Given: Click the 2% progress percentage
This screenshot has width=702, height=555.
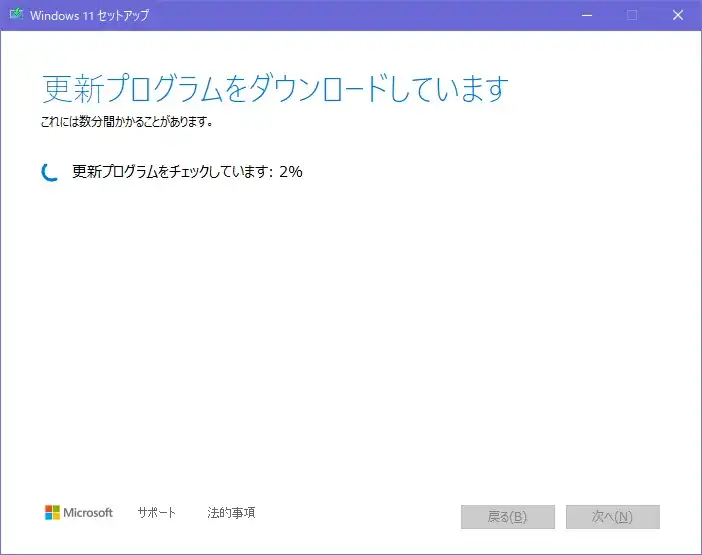Looking at the screenshot, I should click(x=291, y=171).
